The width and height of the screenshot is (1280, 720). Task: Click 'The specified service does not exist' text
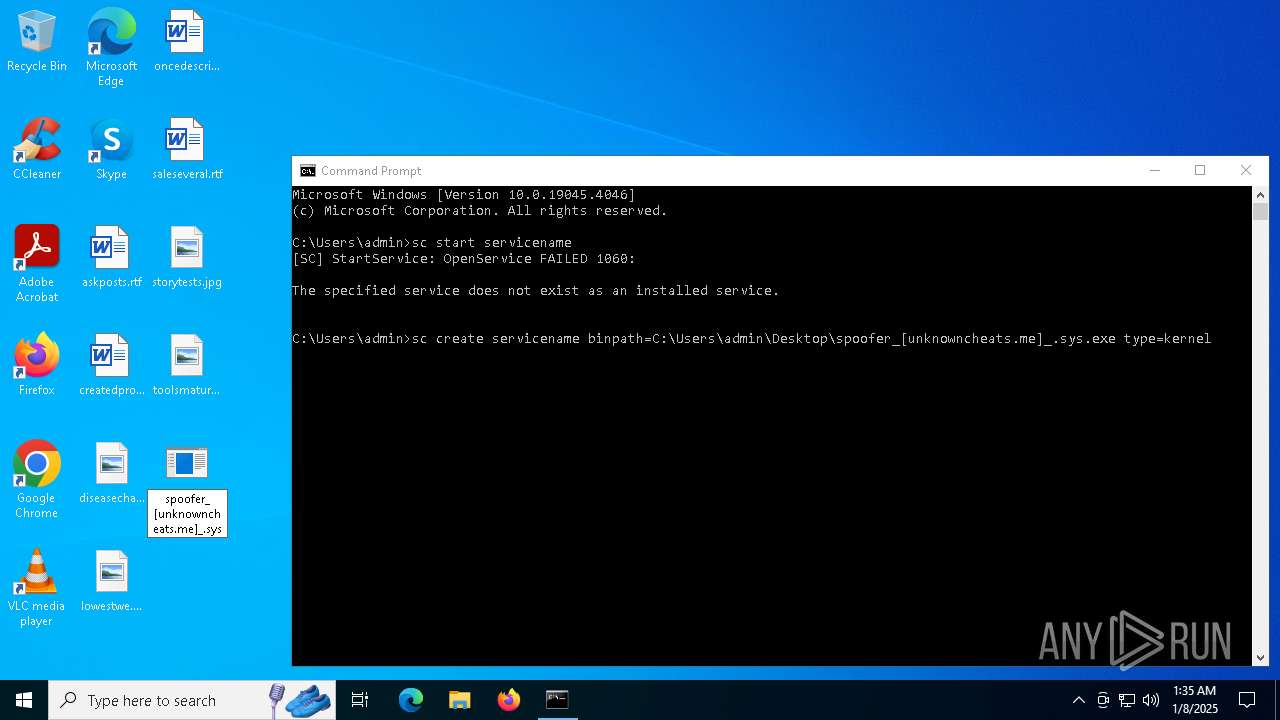pyautogui.click(x=535, y=291)
